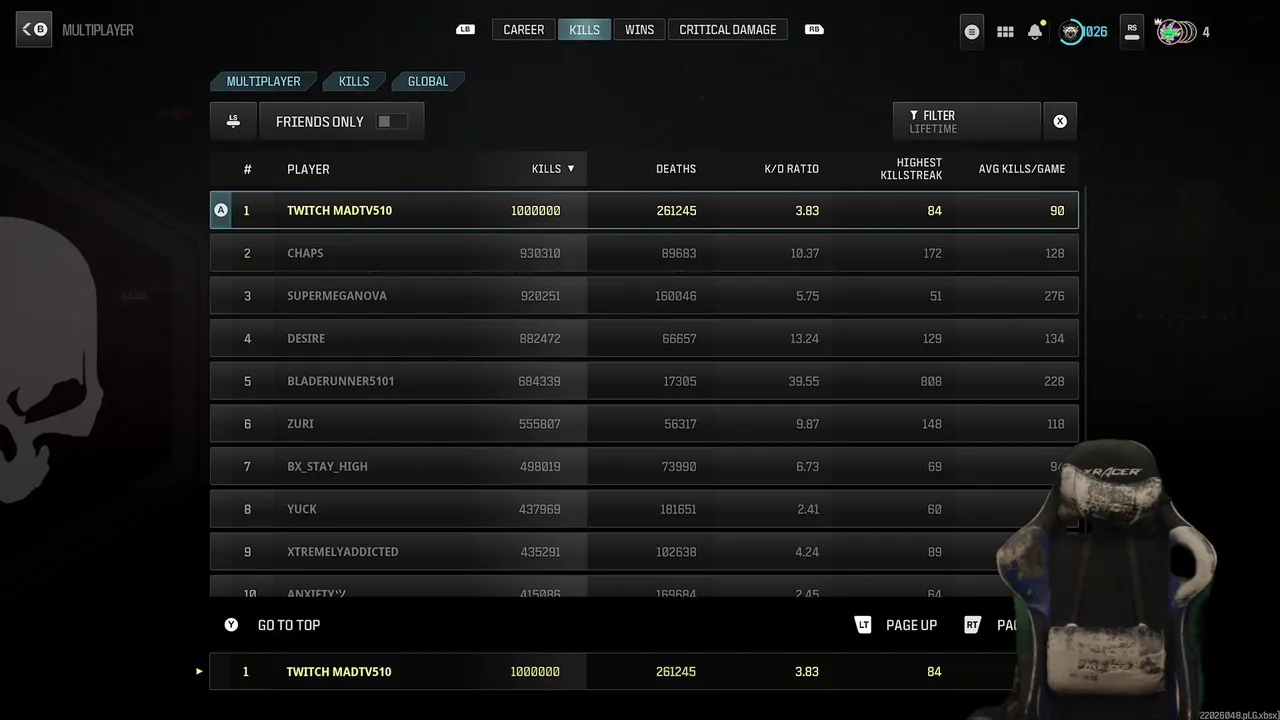Click killstreak value 808
This screenshot has width=1280, height=720.
click(931, 381)
